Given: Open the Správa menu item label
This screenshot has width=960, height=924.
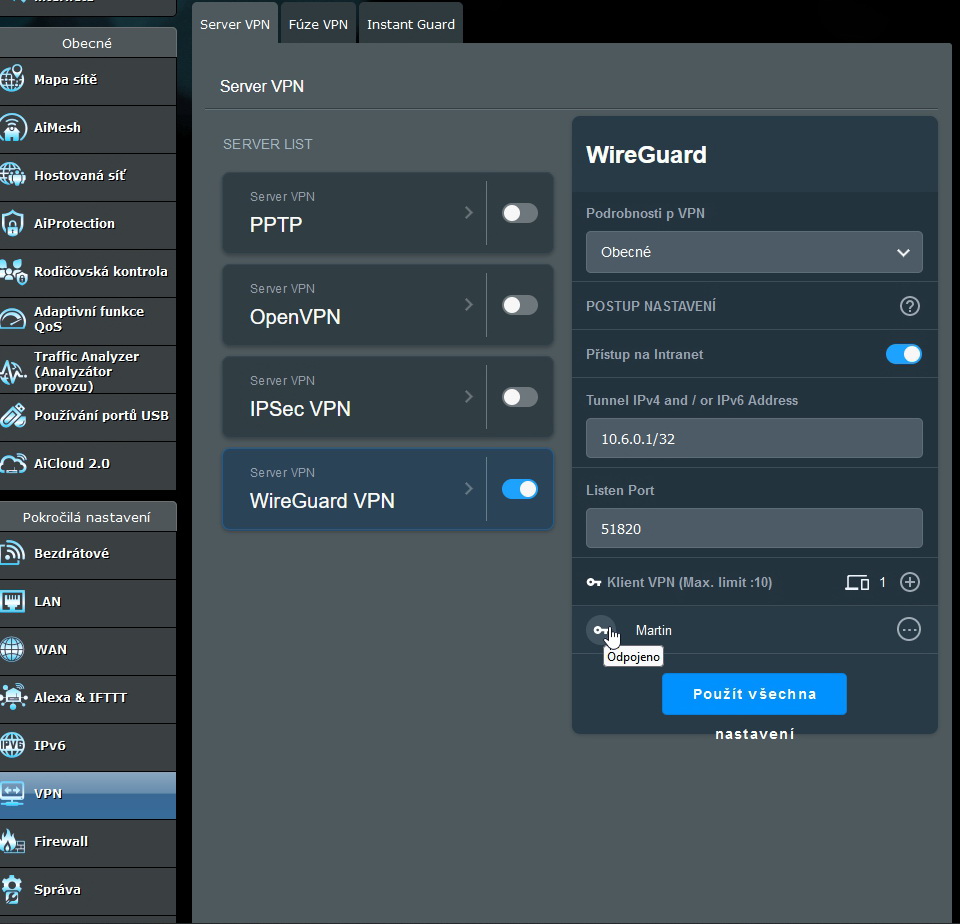Looking at the screenshot, I should tap(57, 889).
